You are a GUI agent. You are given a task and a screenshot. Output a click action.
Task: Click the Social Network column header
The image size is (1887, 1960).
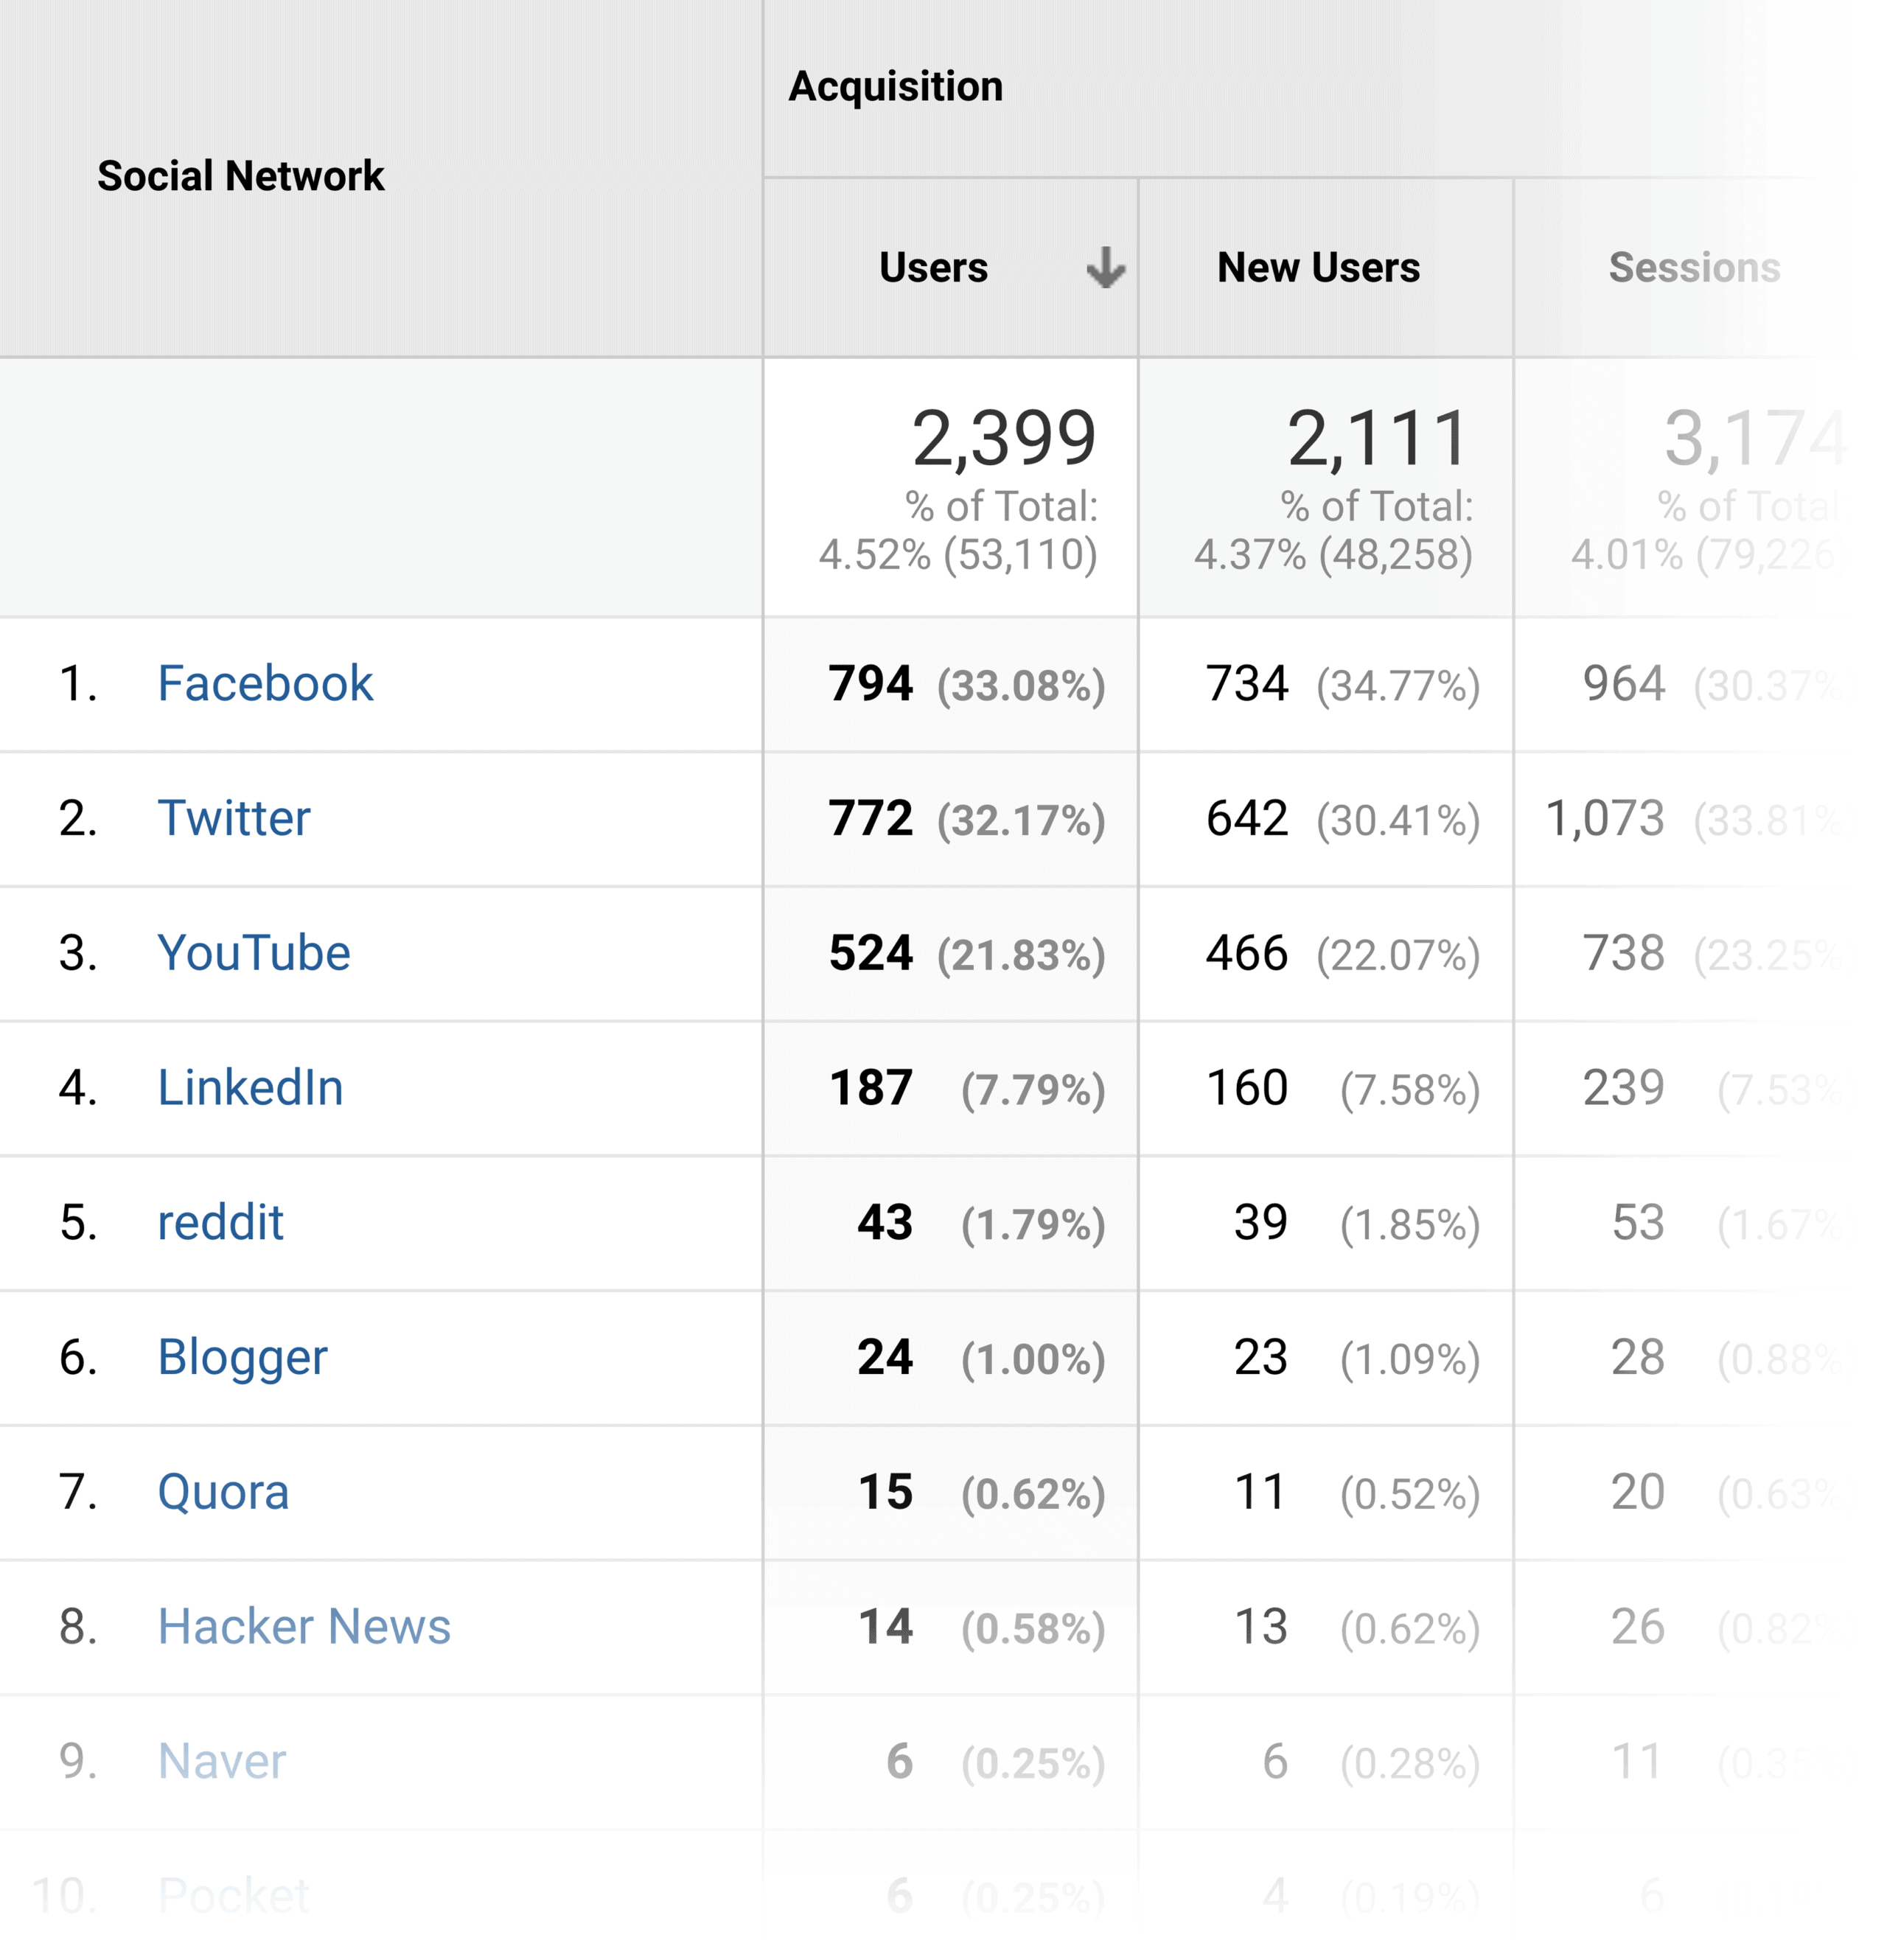pyautogui.click(x=241, y=176)
